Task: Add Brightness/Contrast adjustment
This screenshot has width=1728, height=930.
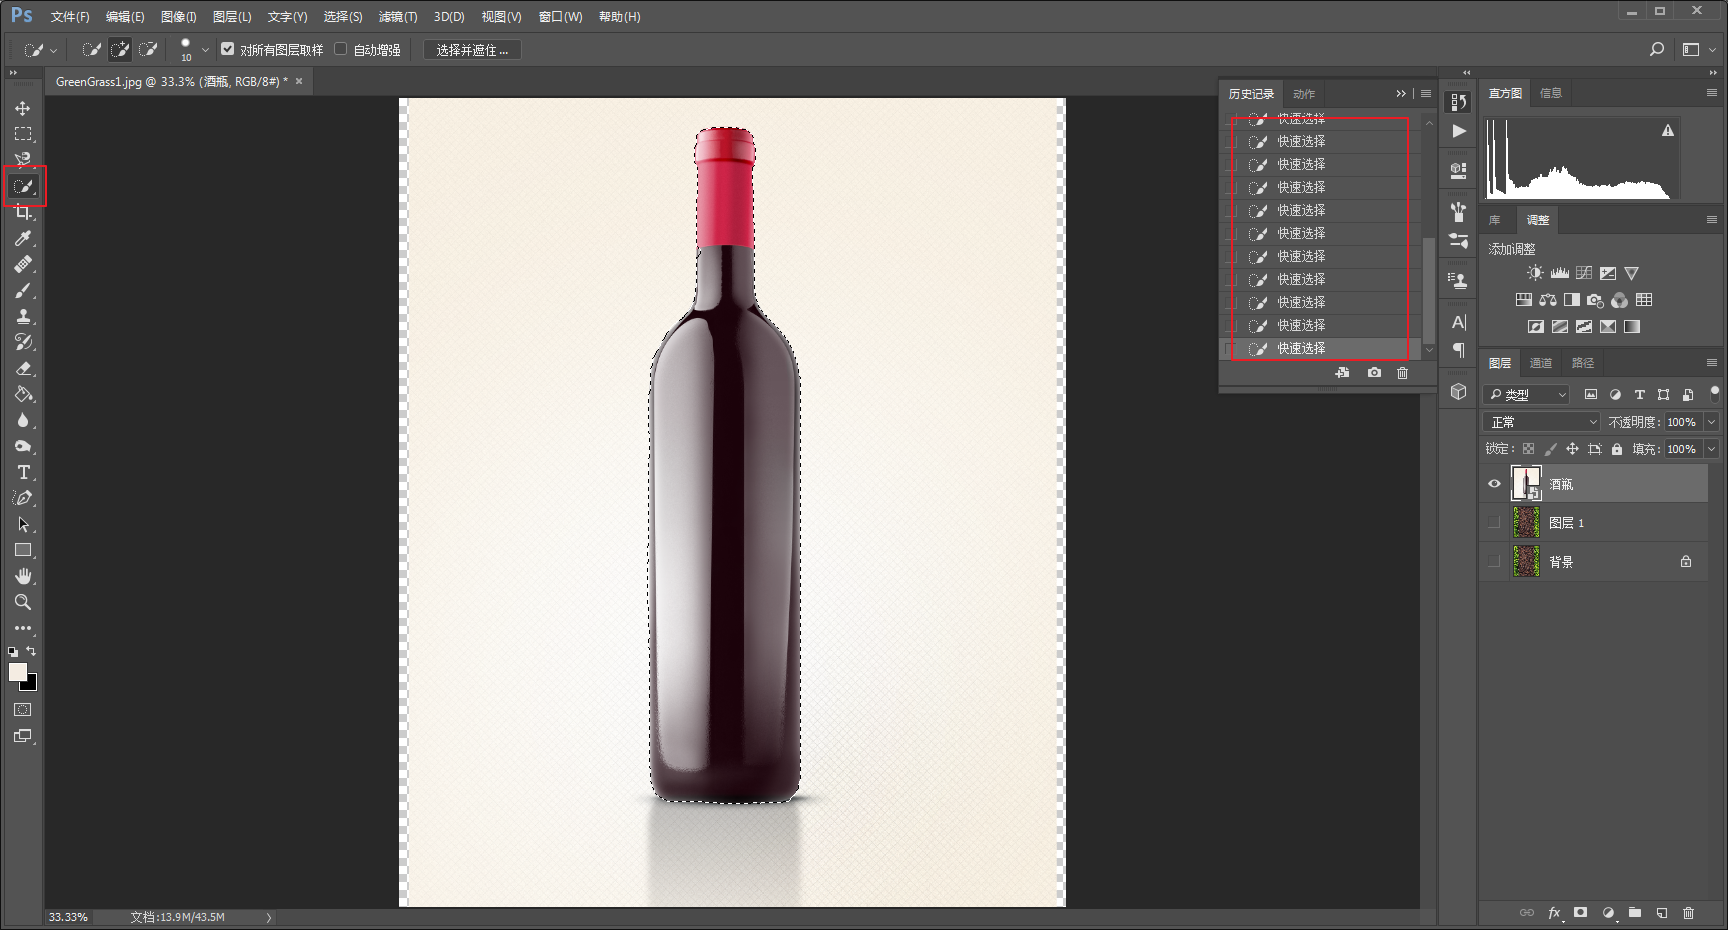Action: [1535, 273]
